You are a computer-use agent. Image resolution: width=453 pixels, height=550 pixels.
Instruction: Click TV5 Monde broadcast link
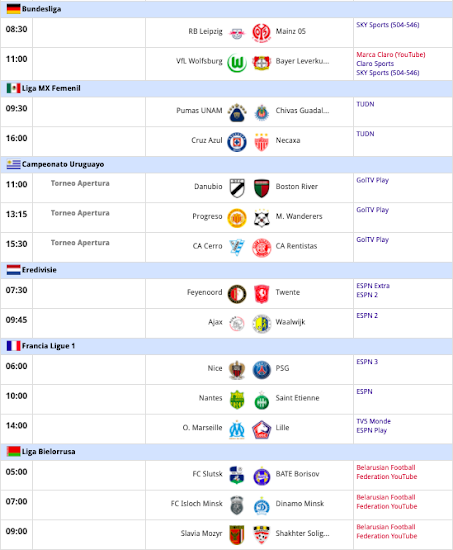[x=373, y=421]
